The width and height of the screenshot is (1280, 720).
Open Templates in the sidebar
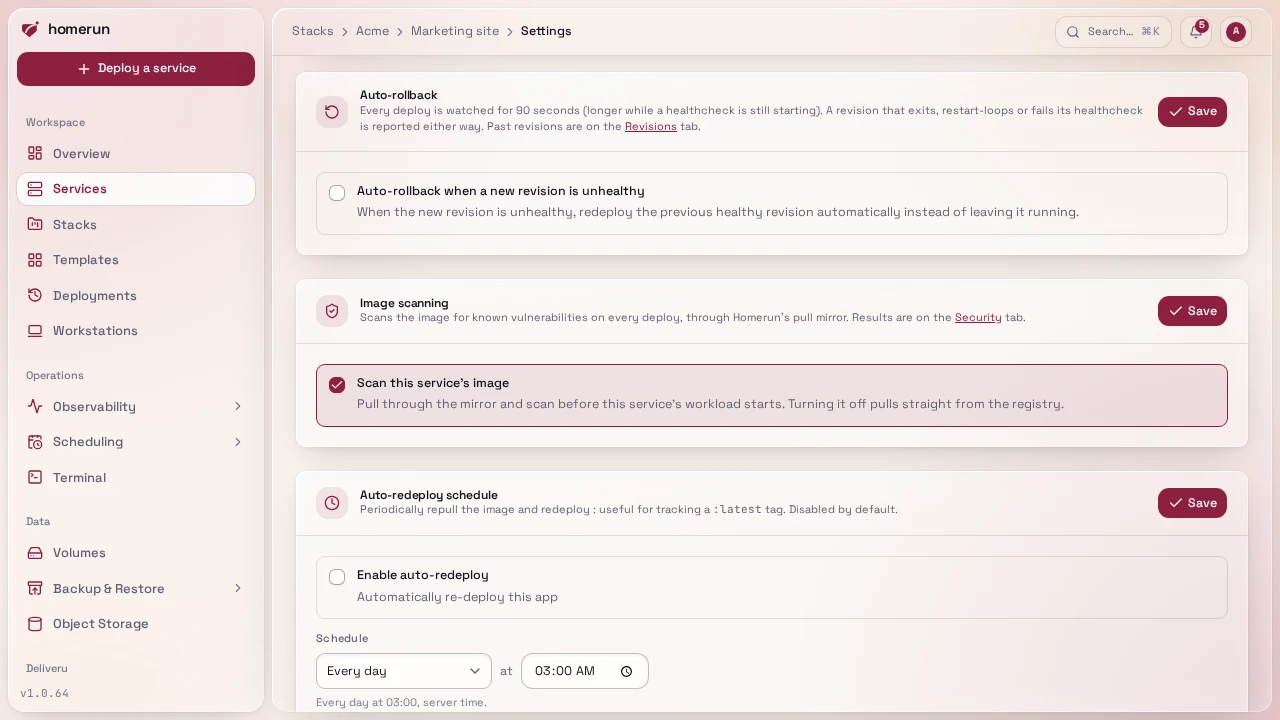136,260
